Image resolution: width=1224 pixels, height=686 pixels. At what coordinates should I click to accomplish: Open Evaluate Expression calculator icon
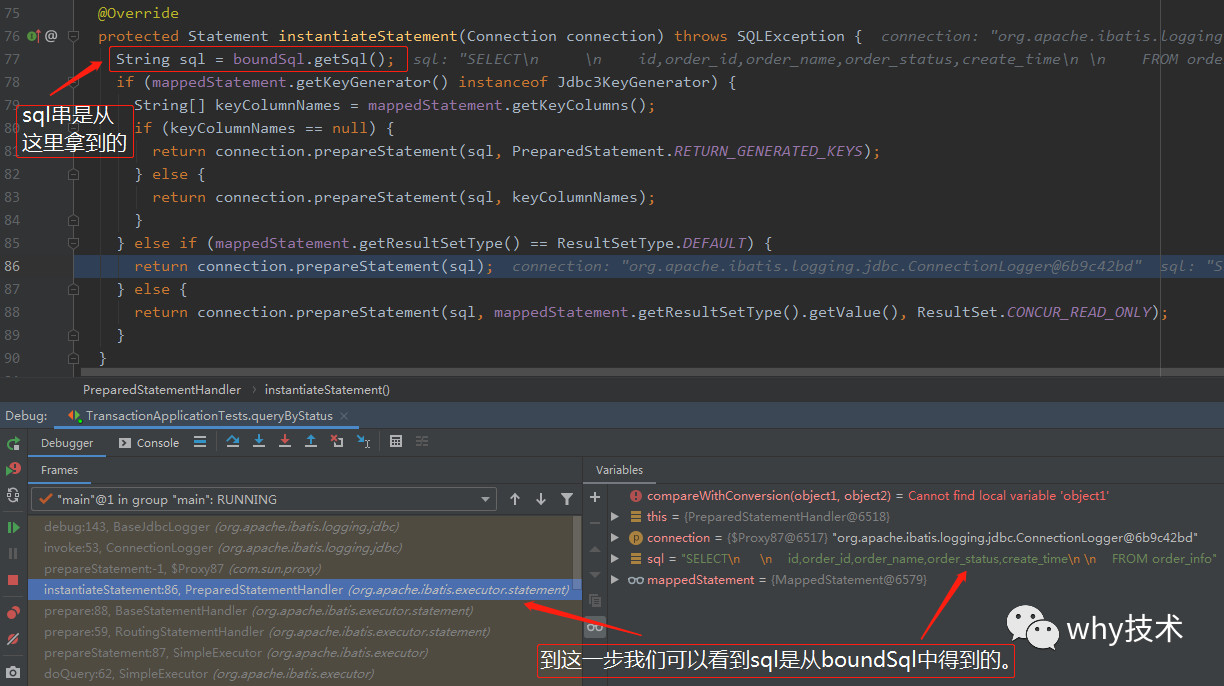tap(396, 441)
